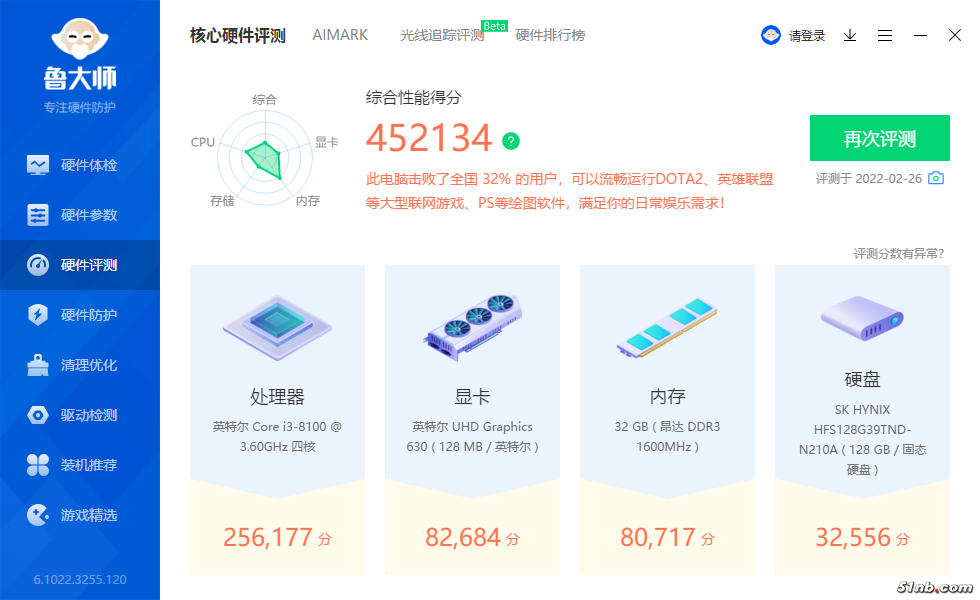Click the hard disk illustration
980x600 pixels.
pyautogui.click(x=862, y=318)
